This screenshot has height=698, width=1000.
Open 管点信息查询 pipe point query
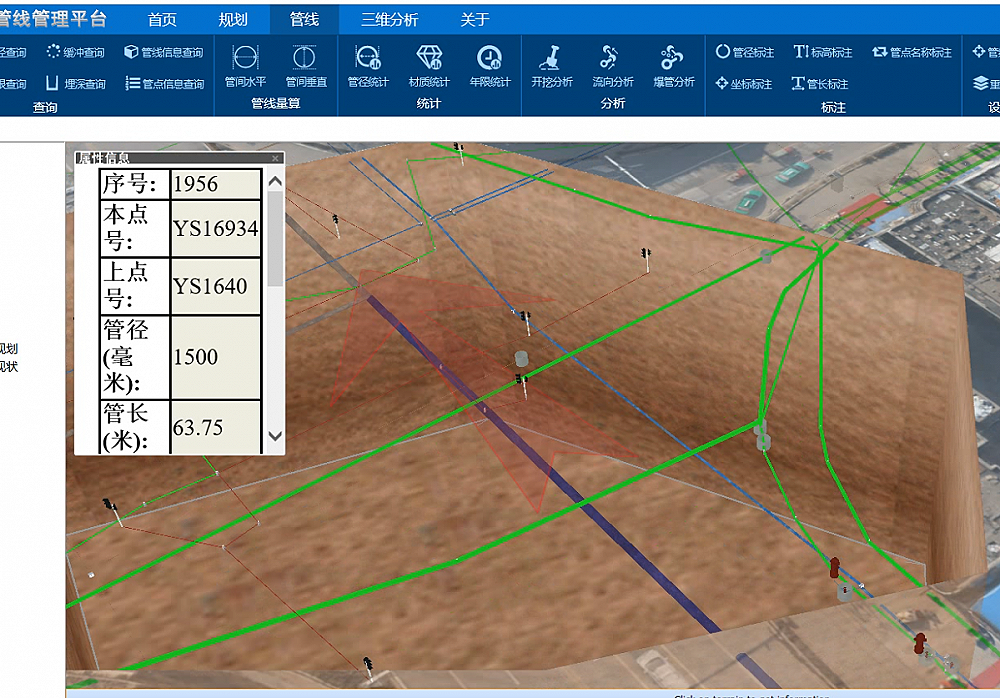click(164, 84)
